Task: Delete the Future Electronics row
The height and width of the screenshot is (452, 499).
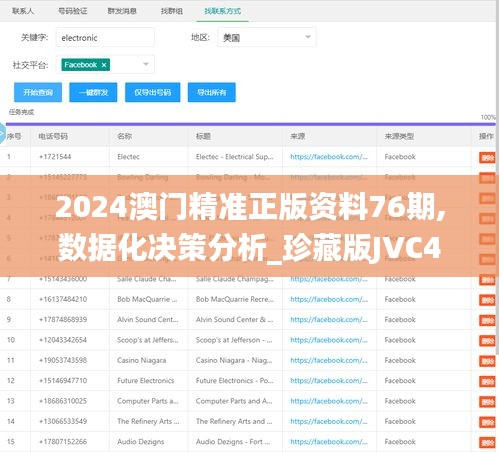Action: (x=487, y=381)
